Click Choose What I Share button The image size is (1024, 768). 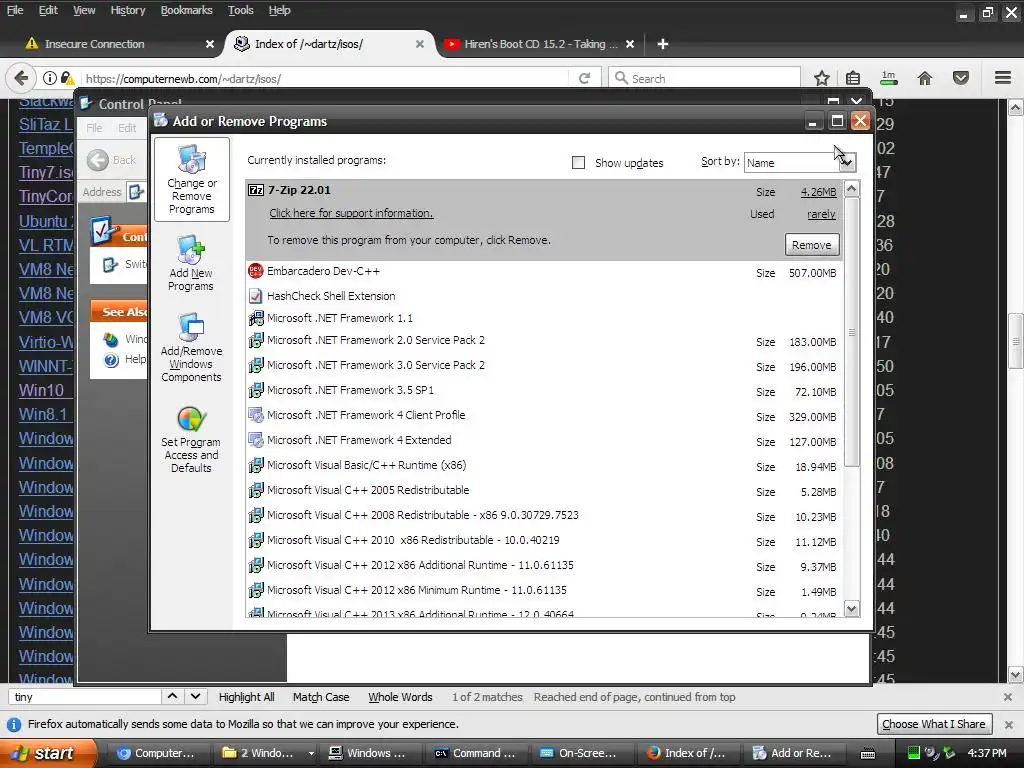click(x=934, y=724)
